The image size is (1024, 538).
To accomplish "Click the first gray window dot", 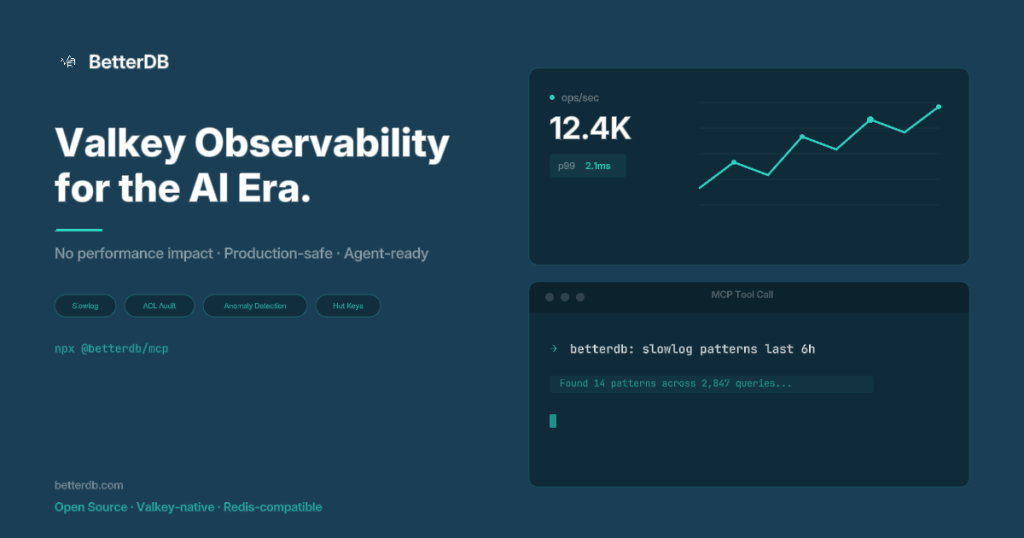I will (x=549, y=297).
